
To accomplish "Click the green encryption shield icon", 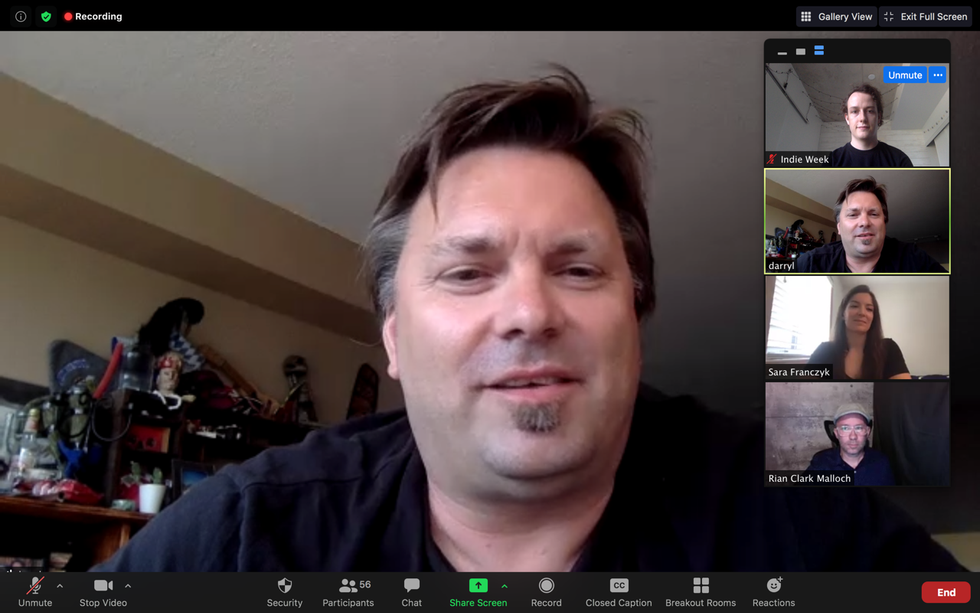I will pos(46,17).
